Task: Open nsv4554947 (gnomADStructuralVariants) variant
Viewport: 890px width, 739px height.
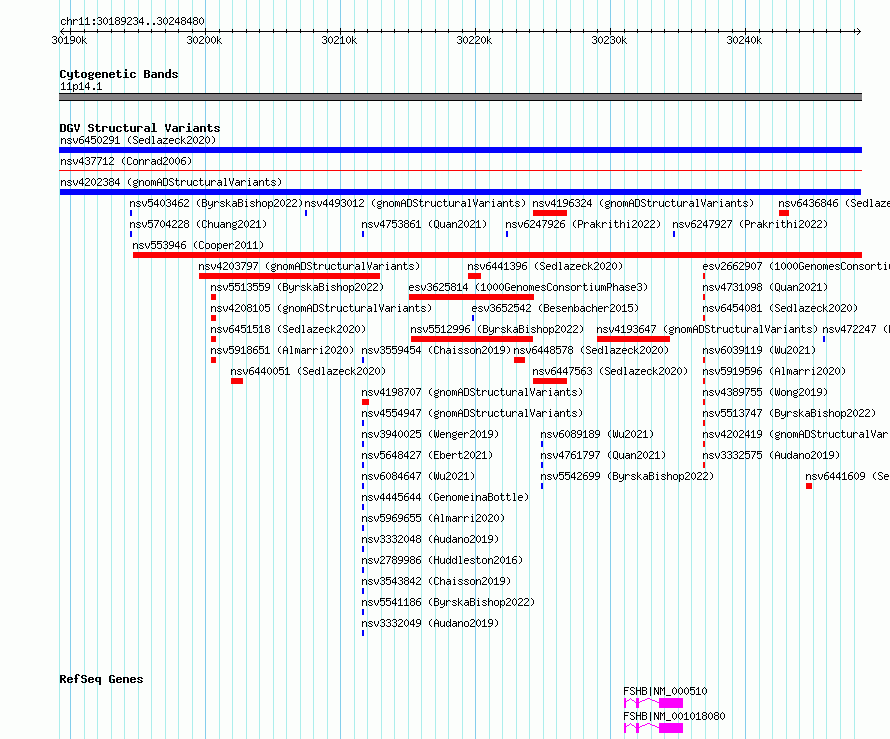Action: click(472, 413)
